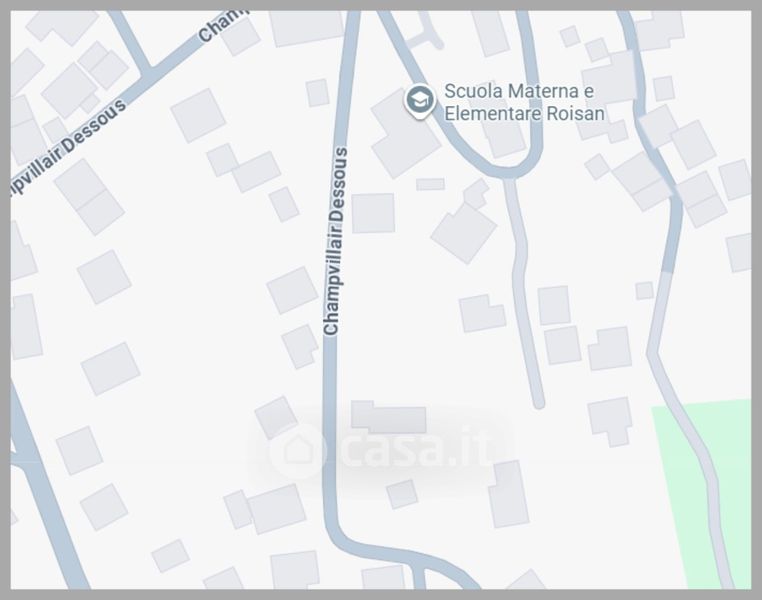Select the diagonal Champvillair Dessous street label
Image resolution: width=762 pixels, height=600 pixels.
click(x=68, y=147)
